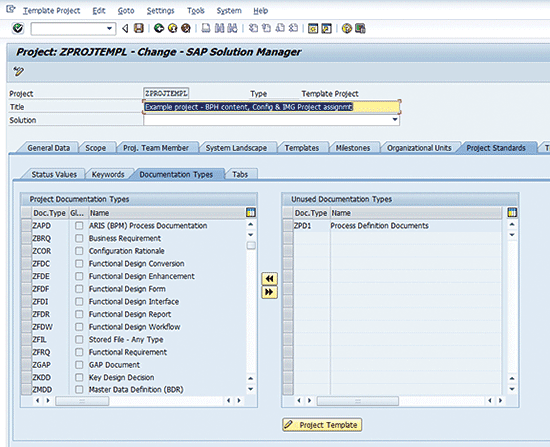Screen dimensions: 550x447
Task: Click the yellow Exit icon
Action: coord(172,28)
